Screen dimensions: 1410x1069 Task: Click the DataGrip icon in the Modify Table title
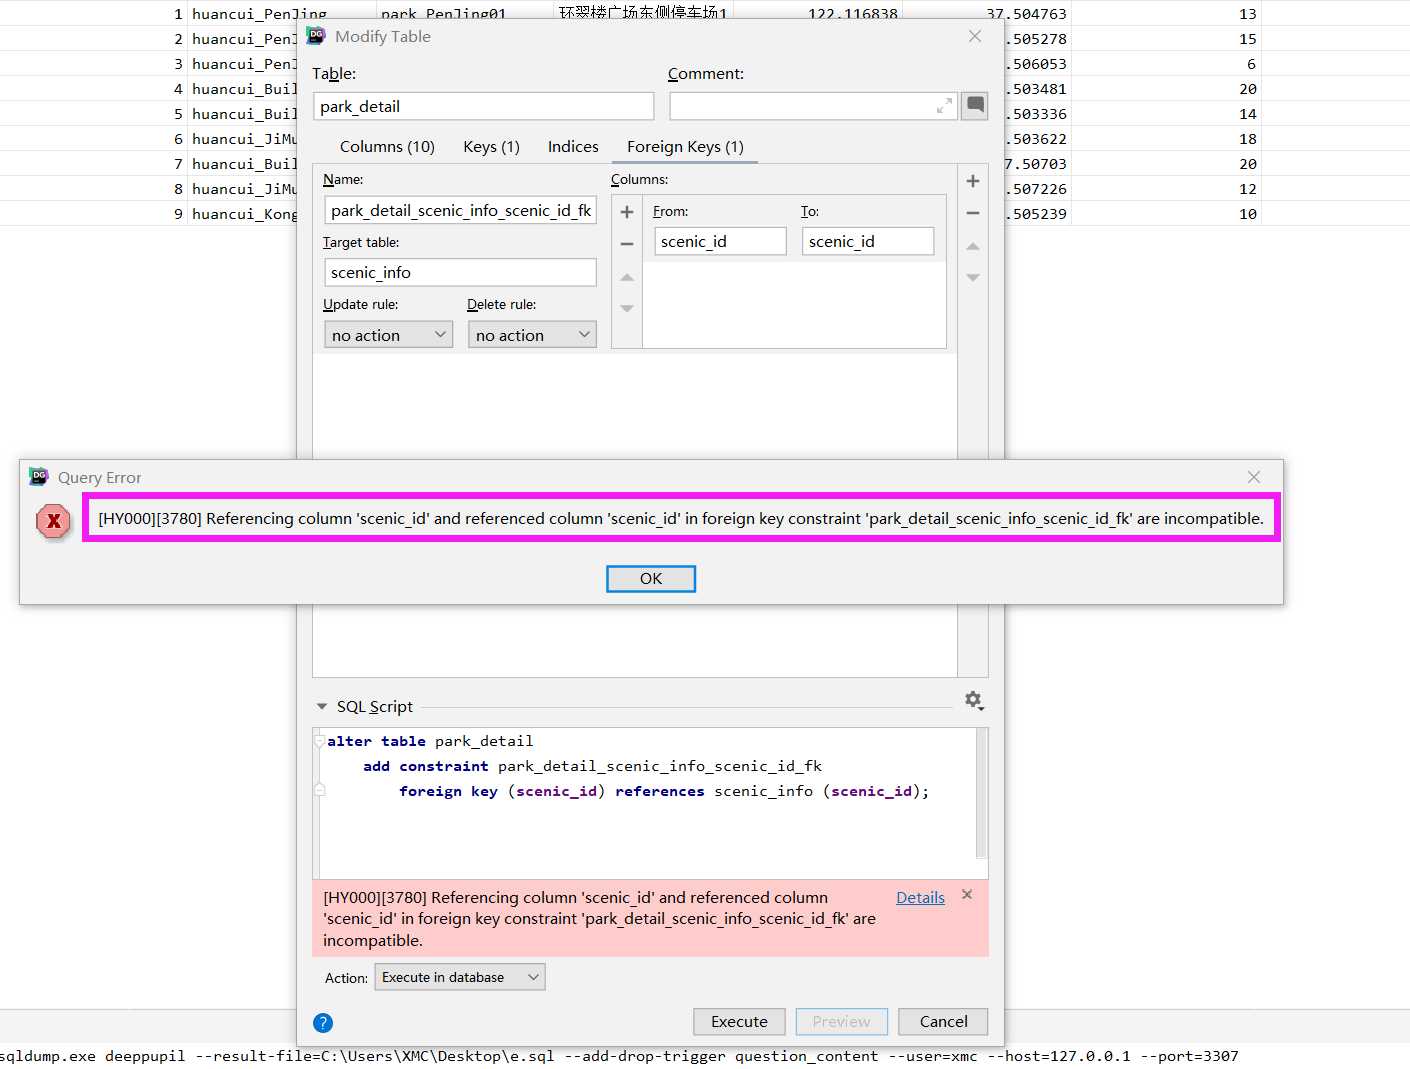[x=316, y=35]
